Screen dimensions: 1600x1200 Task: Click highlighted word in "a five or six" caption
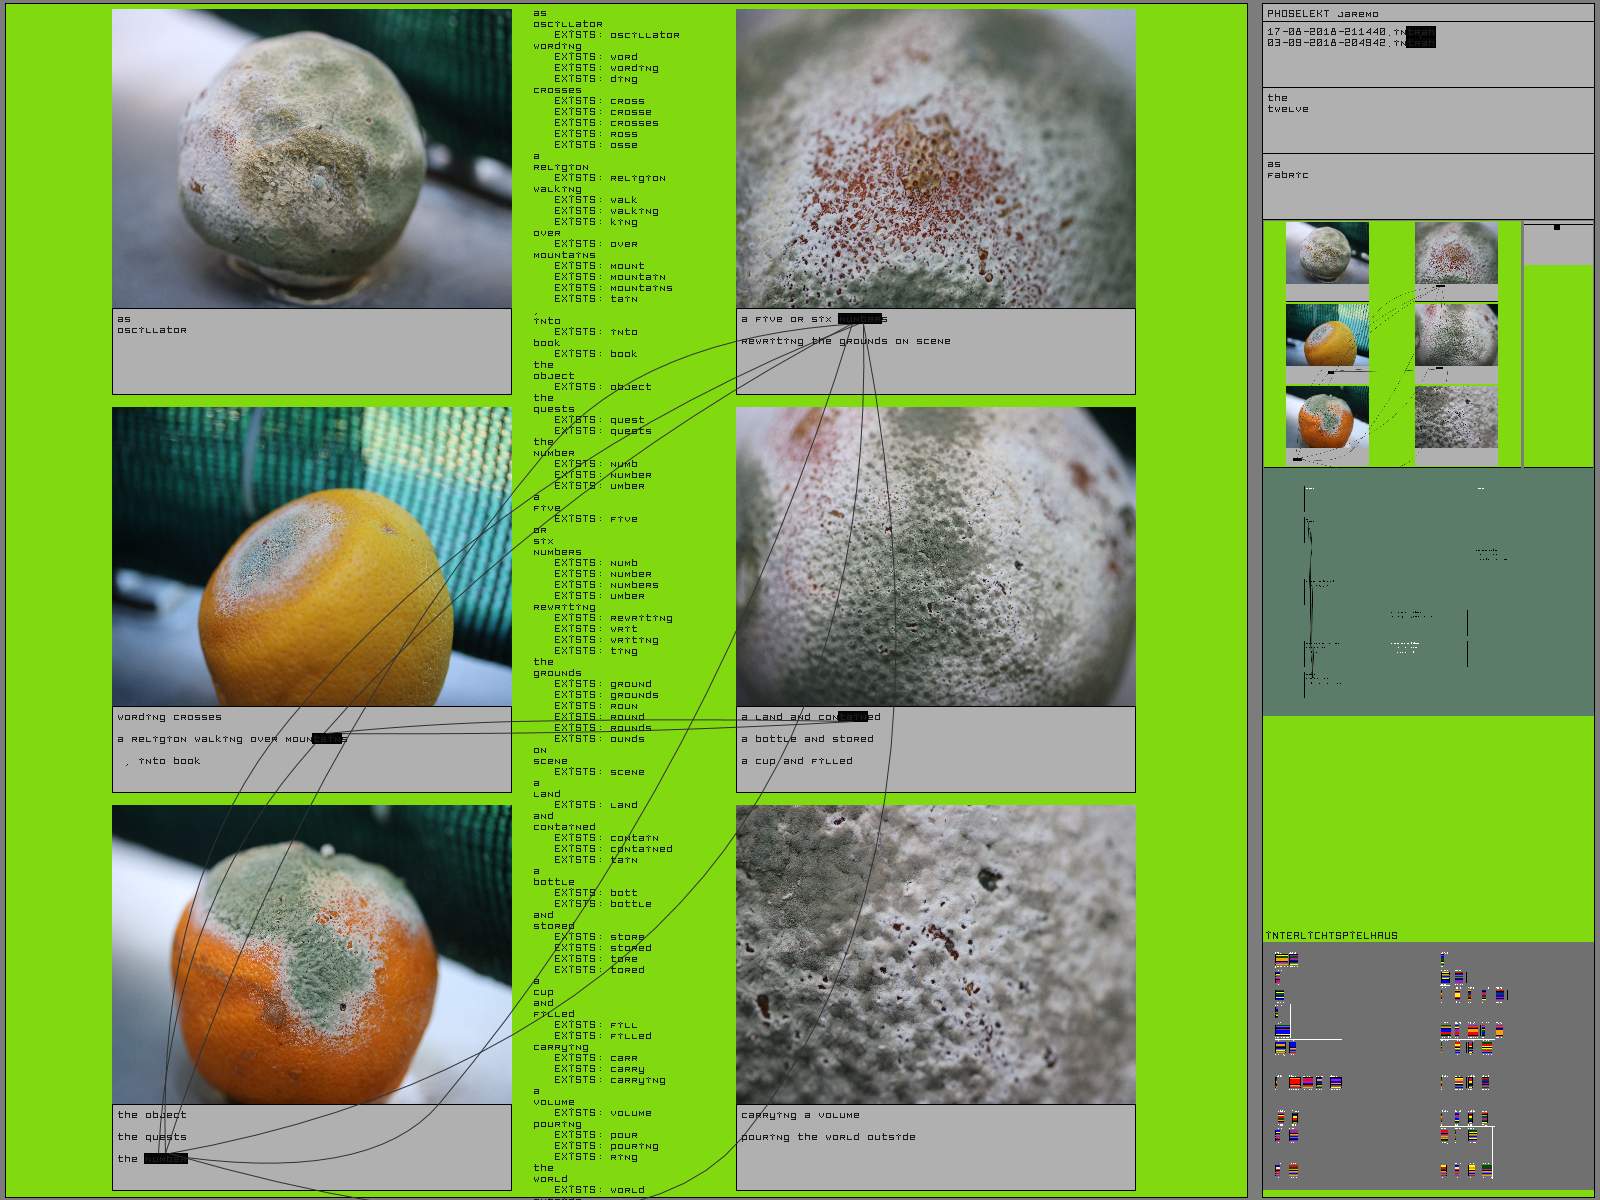coord(859,319)
